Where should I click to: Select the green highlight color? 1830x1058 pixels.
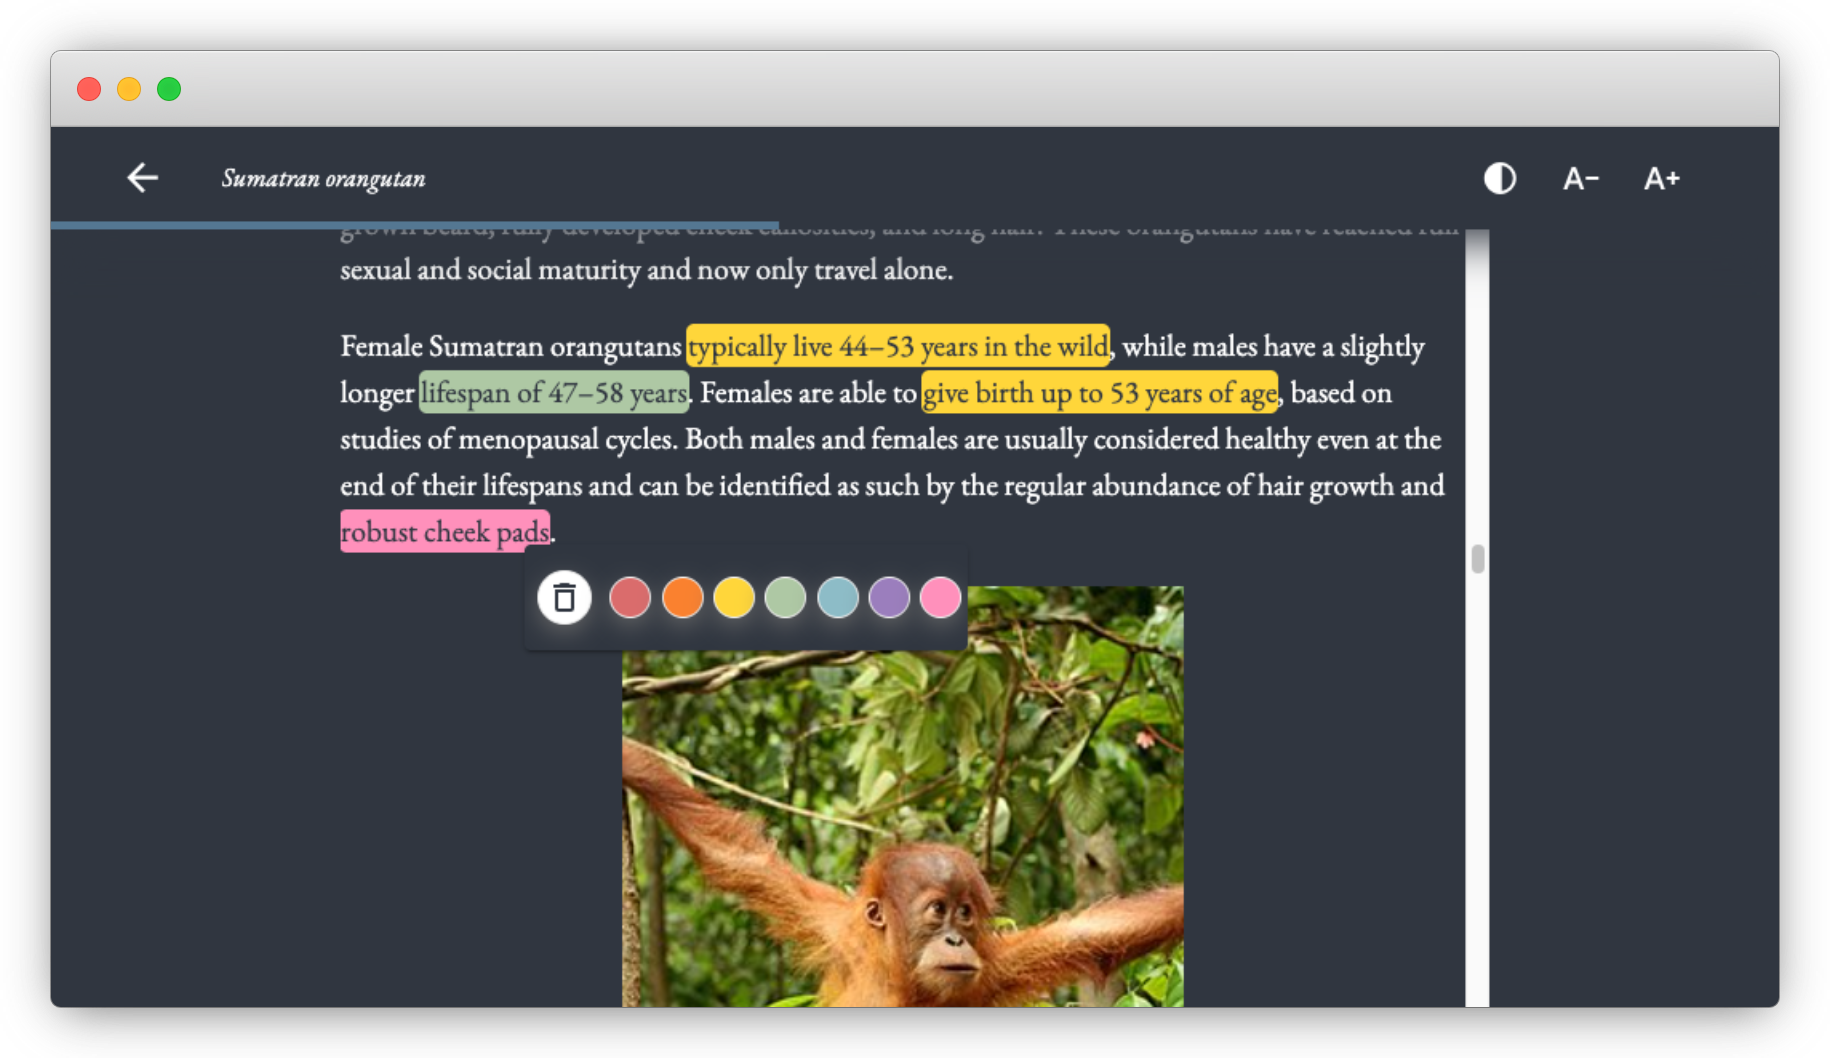point(785,598)
